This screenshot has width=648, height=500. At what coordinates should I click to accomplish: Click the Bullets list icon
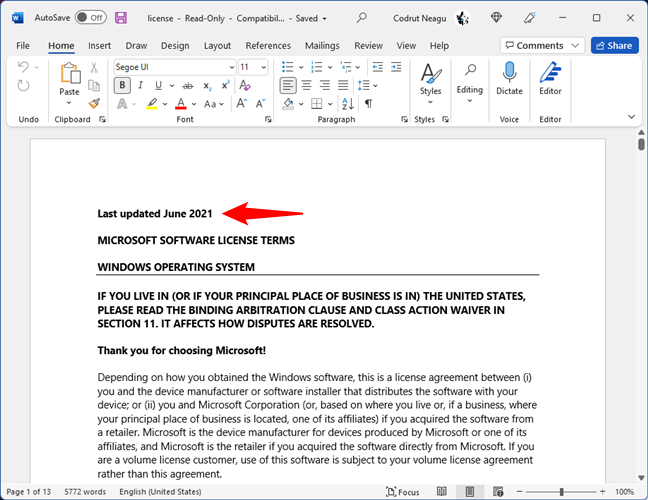pyautogui.click(x=288, y=67)
